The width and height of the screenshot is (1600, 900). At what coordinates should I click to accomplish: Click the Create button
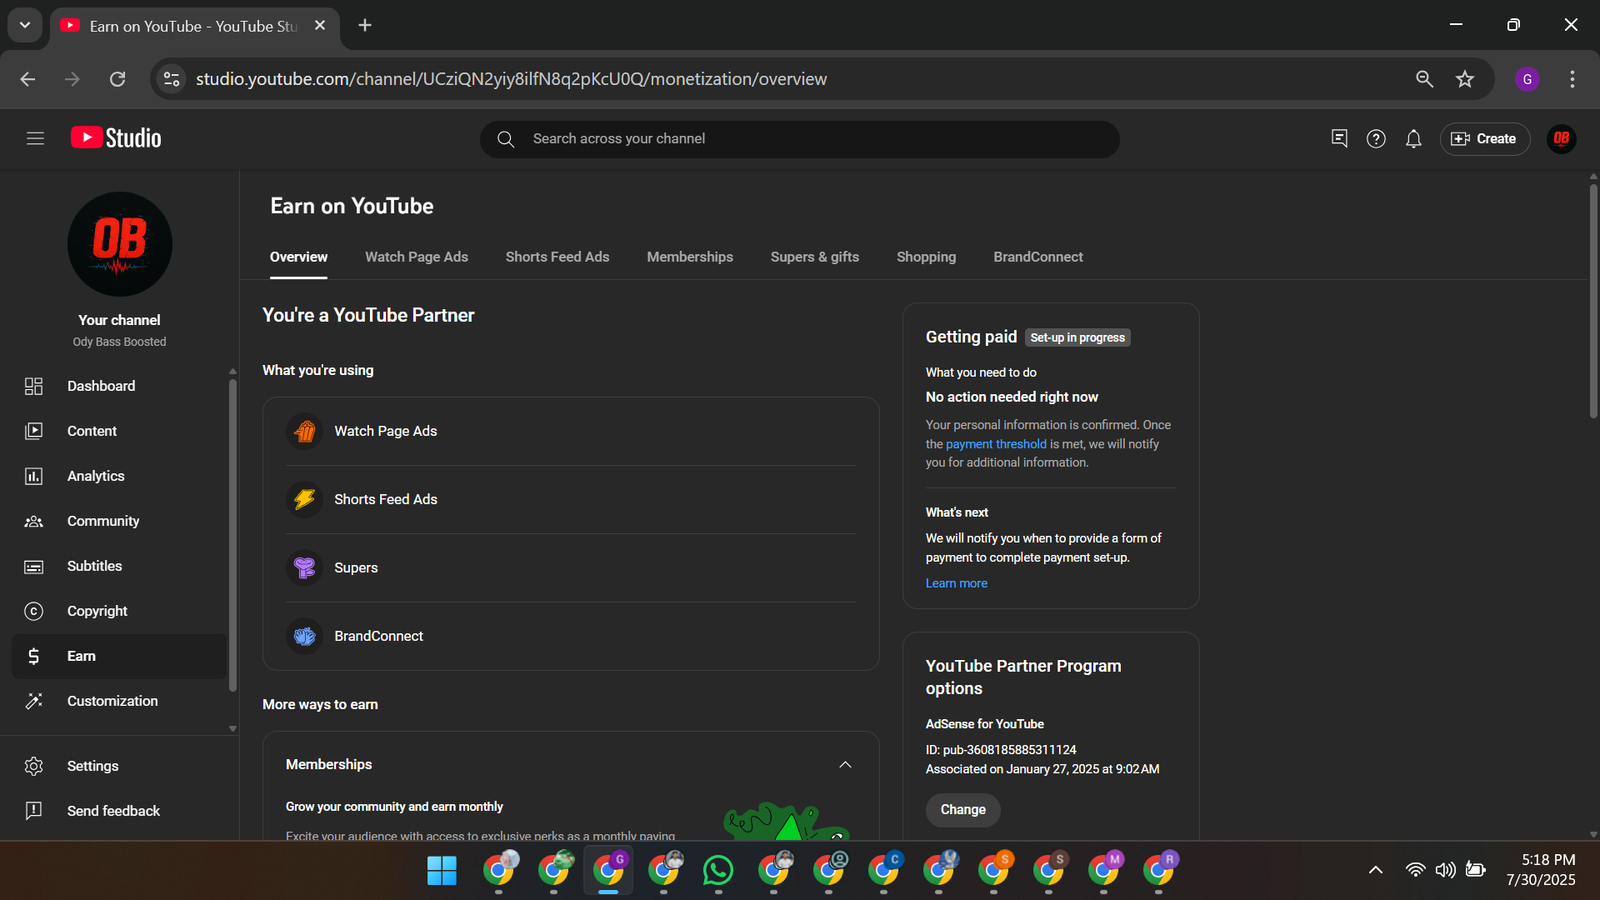[1484, 139]
